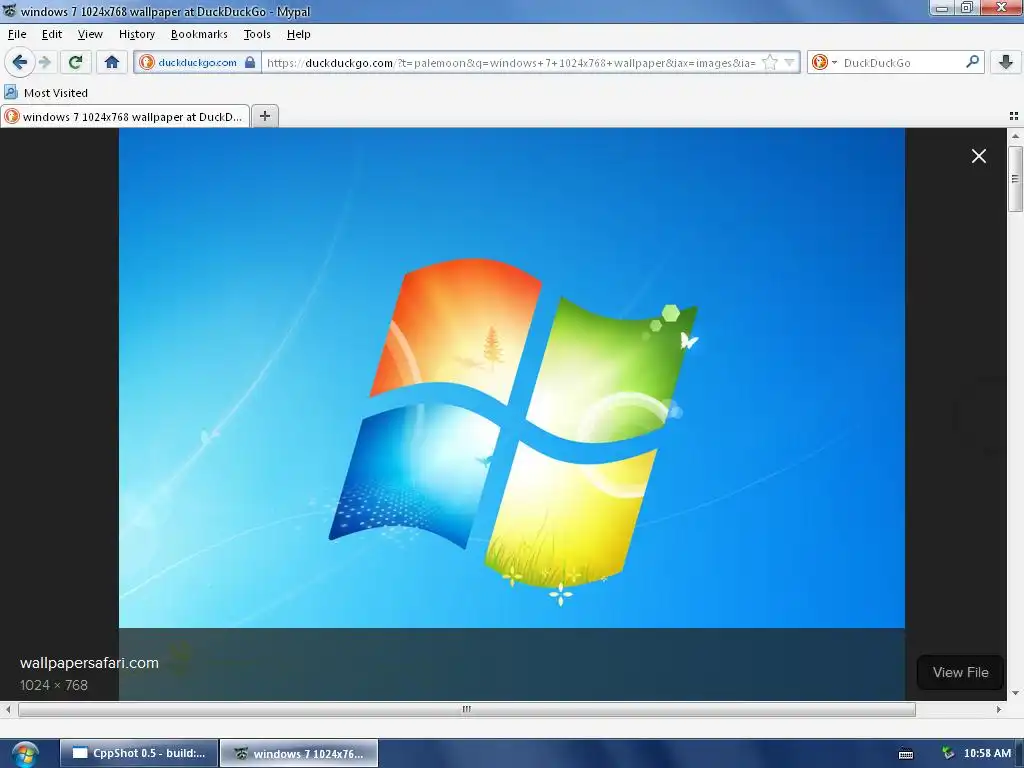The width and height of the screenshot is (1024, 768).
Task: Click the scroll up arrow
Action: 1015,136
